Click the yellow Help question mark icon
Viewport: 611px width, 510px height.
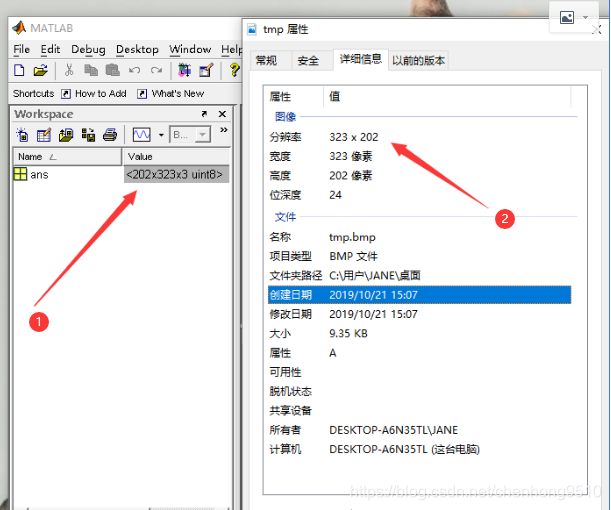coord(234,70)
